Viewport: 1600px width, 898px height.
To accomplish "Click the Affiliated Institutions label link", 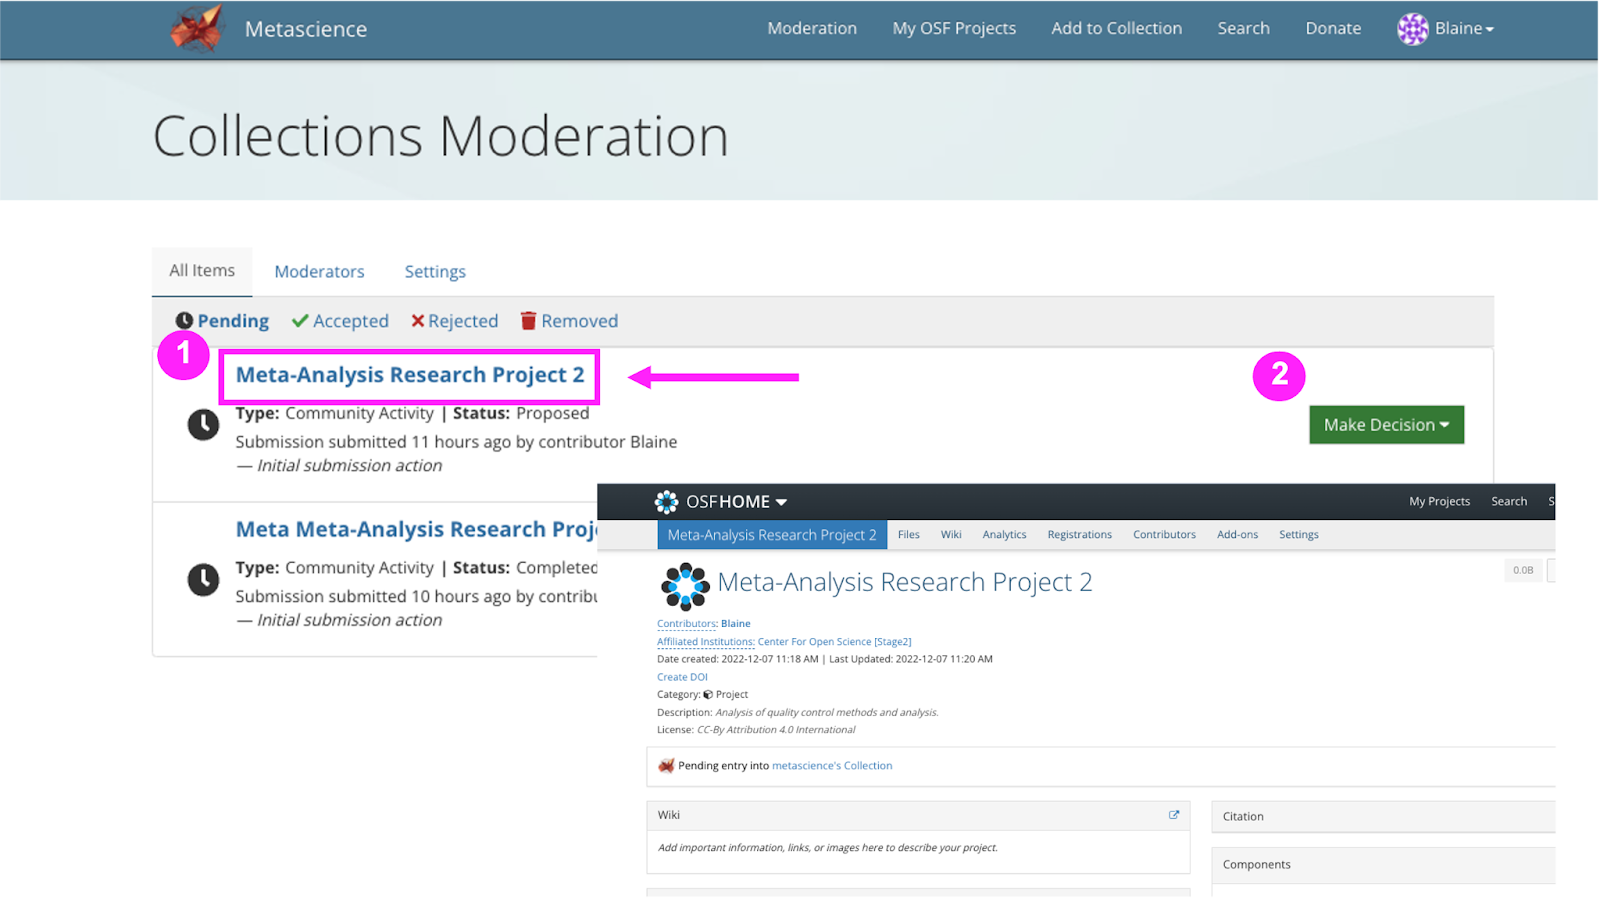I will (x=705, y=642).
